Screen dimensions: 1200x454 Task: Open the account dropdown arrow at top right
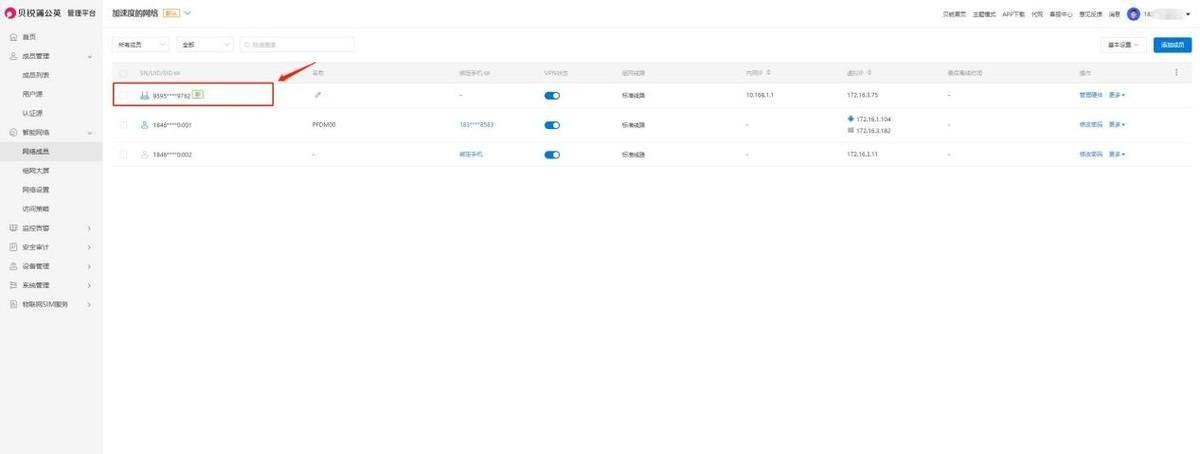[1188, 14]
